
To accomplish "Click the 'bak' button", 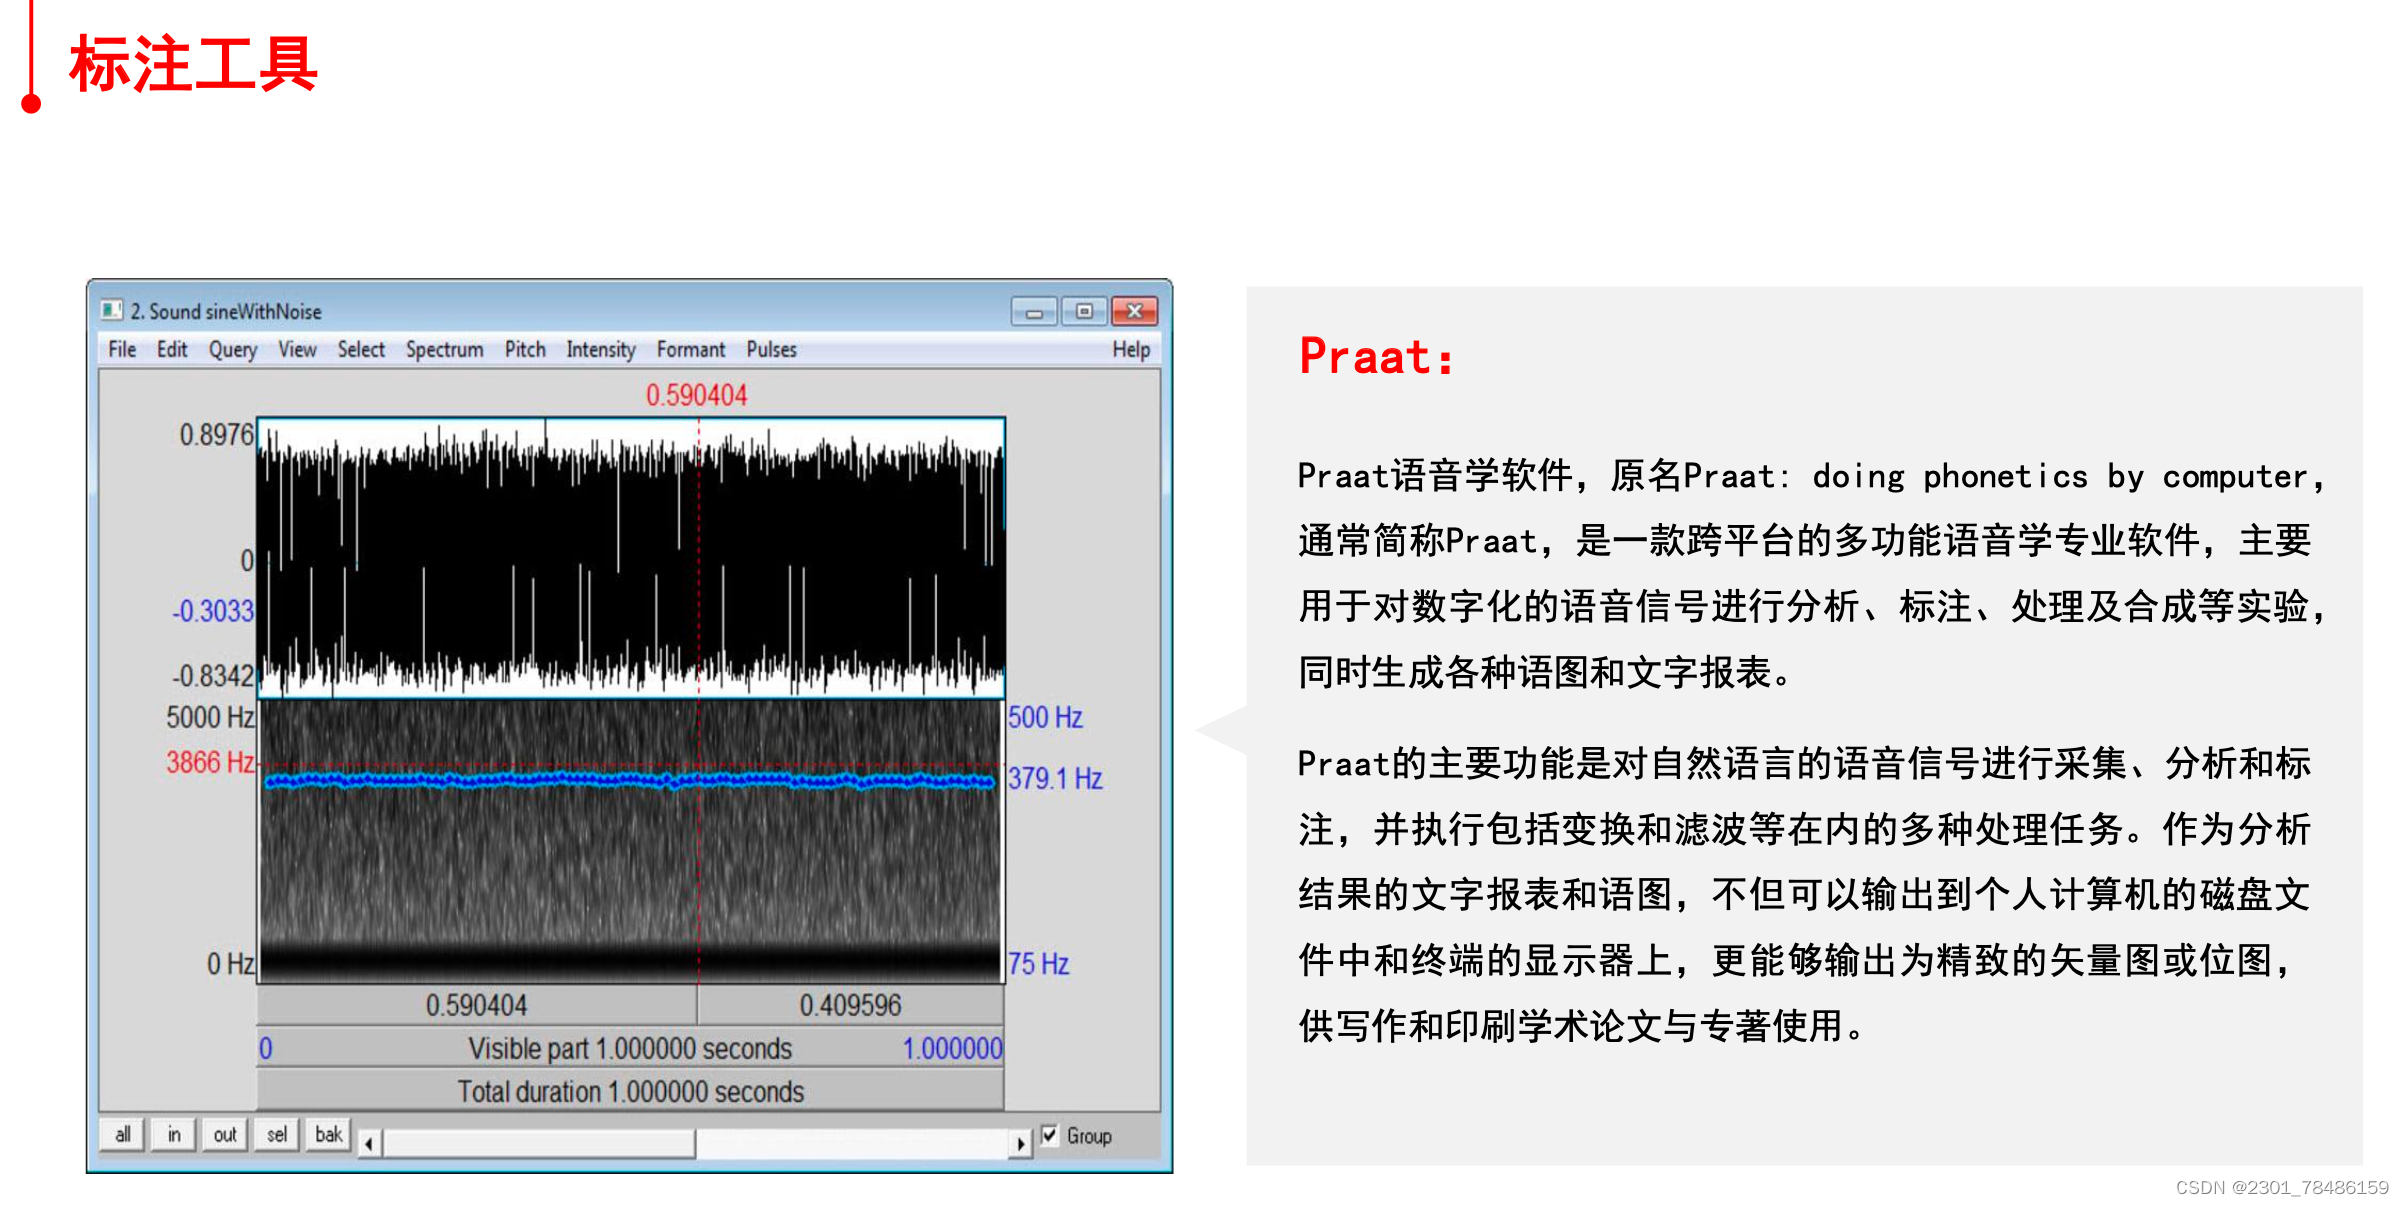I will click(328, 1134).
